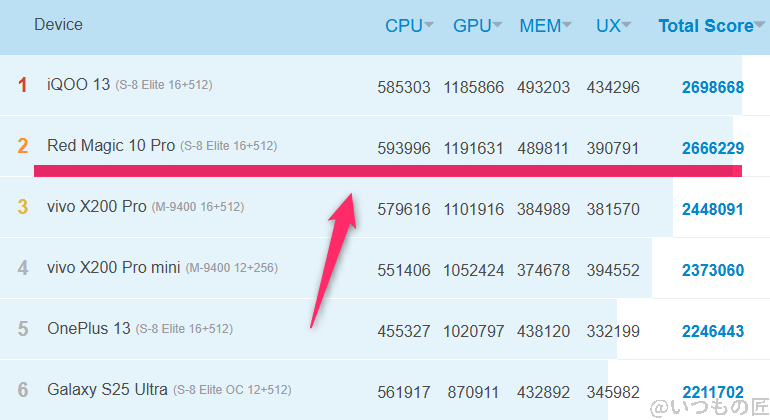Click the rank 1 number badge
The height and width of the screenshot is (420, 770).
click(x=23, y=86)
